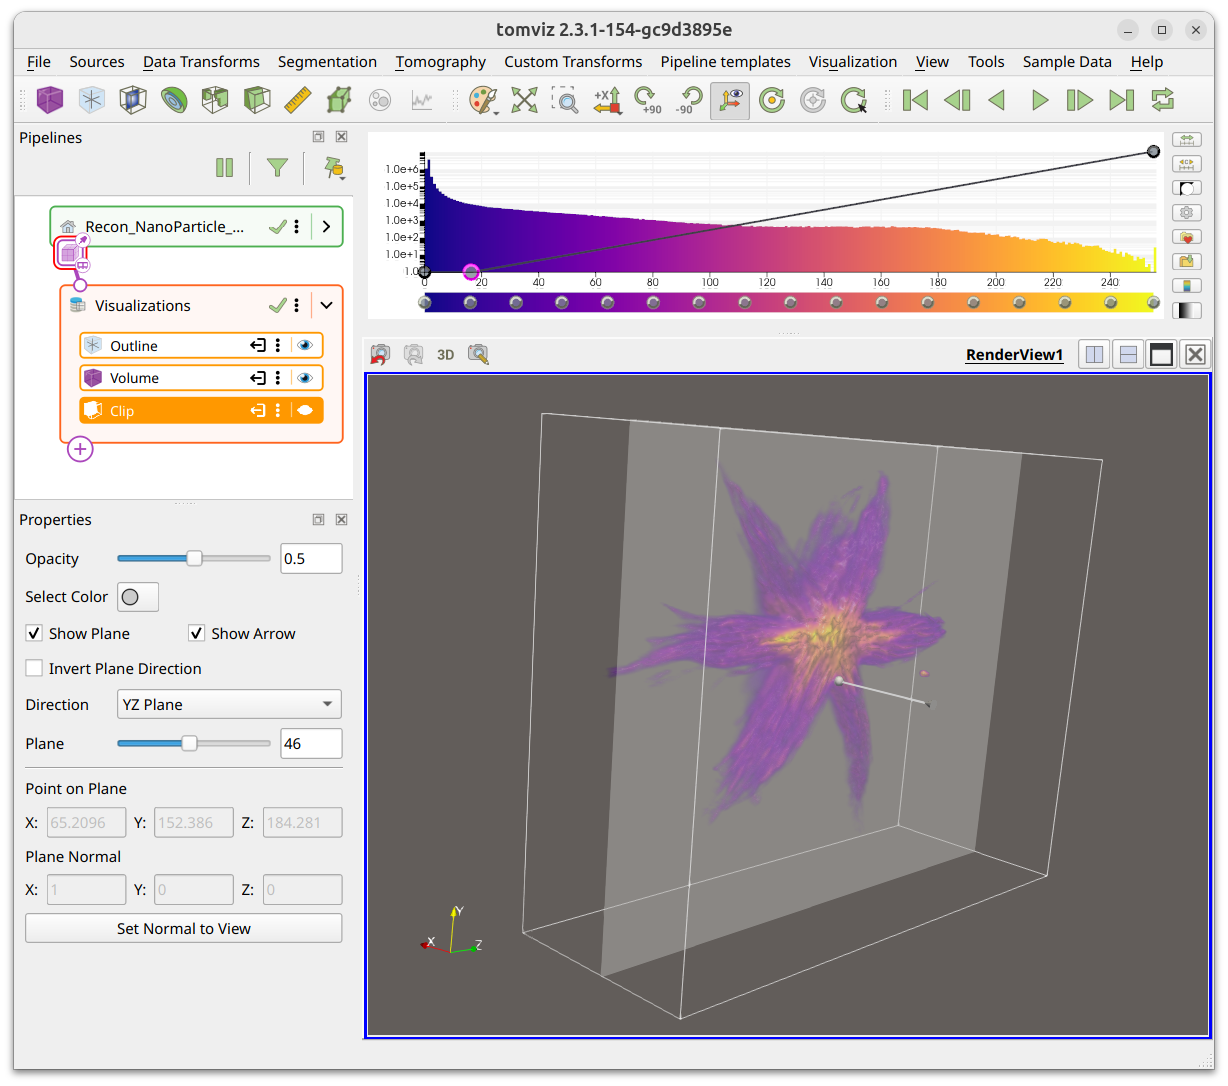Screen dimensions: 1228x1086
Task: Open the Direction dropdown showing YZ Plane
Action: pyautogui.click(x=229, y=704)
